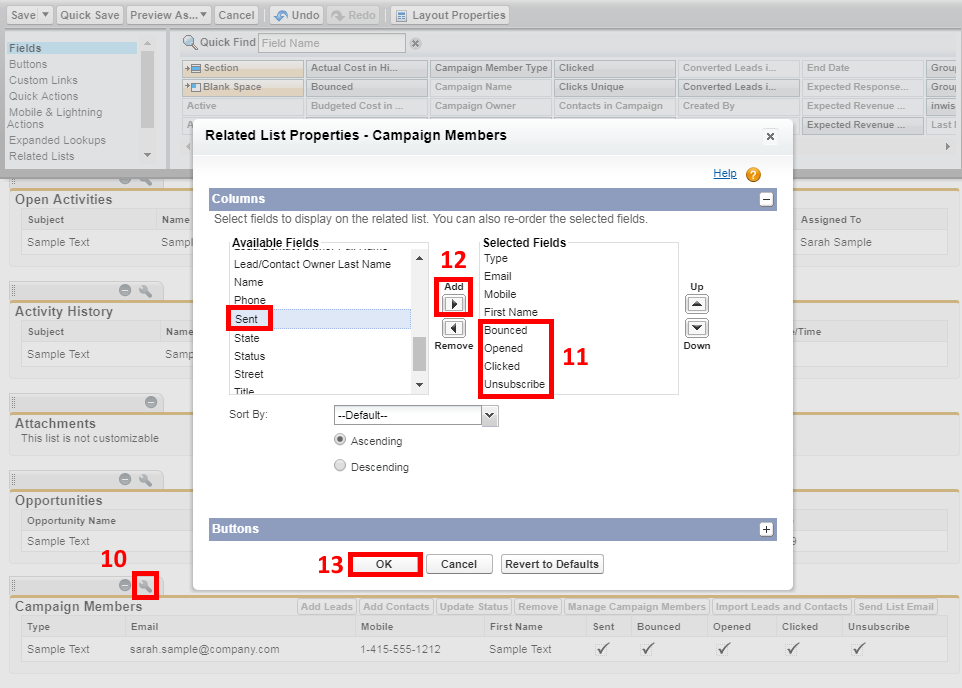Open the Help question mark icon
This screenshot has width=962, height=688.
click(x=753, y=174)
